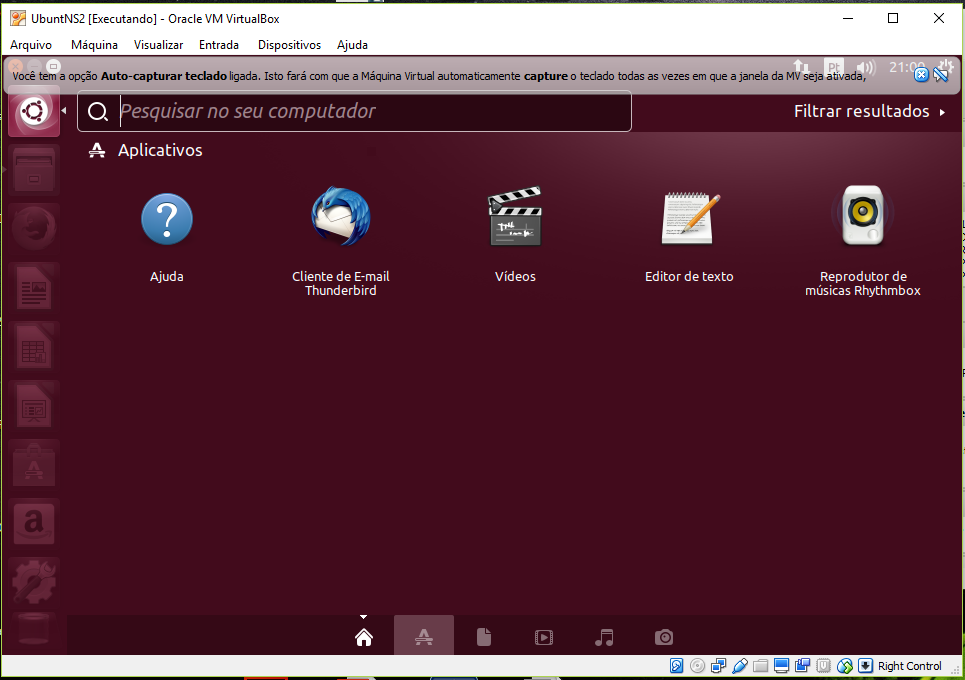Click network adapters status icon
The height and width of the screenshot is (680, 965).
[x=718, y=666]
